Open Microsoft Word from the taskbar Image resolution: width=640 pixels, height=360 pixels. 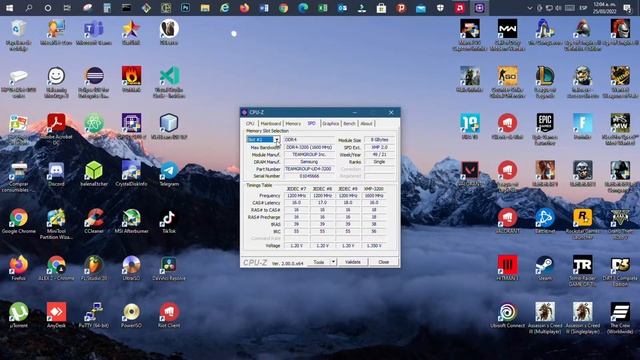(x=264, y=8)
